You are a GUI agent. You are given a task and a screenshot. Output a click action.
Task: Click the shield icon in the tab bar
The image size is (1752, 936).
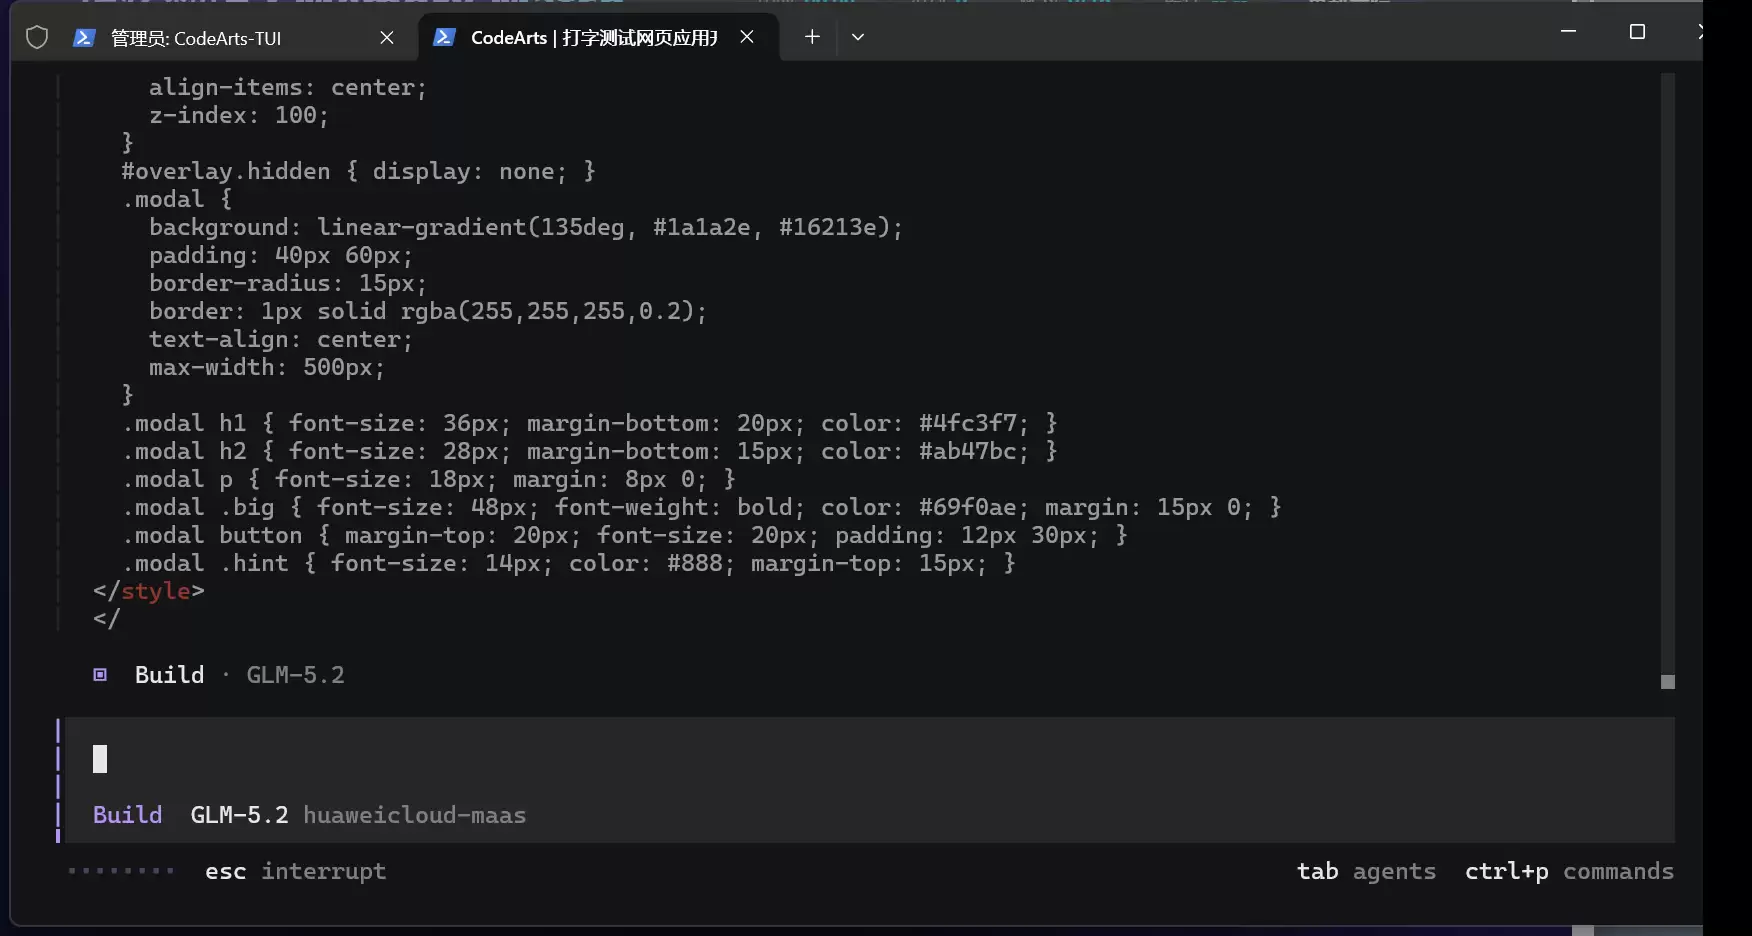click(37, 38)
